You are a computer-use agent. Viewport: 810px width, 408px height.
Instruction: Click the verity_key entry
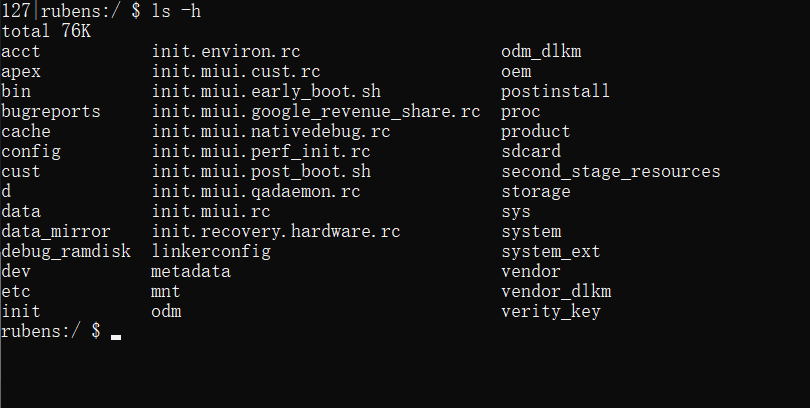click(551, 311)
